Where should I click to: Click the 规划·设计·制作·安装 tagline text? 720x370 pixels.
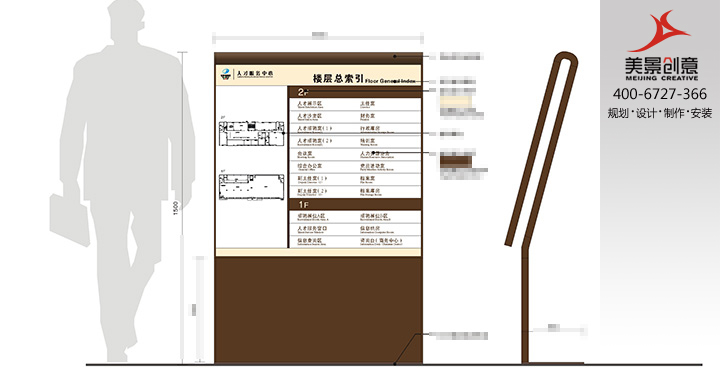click(660, 113)
